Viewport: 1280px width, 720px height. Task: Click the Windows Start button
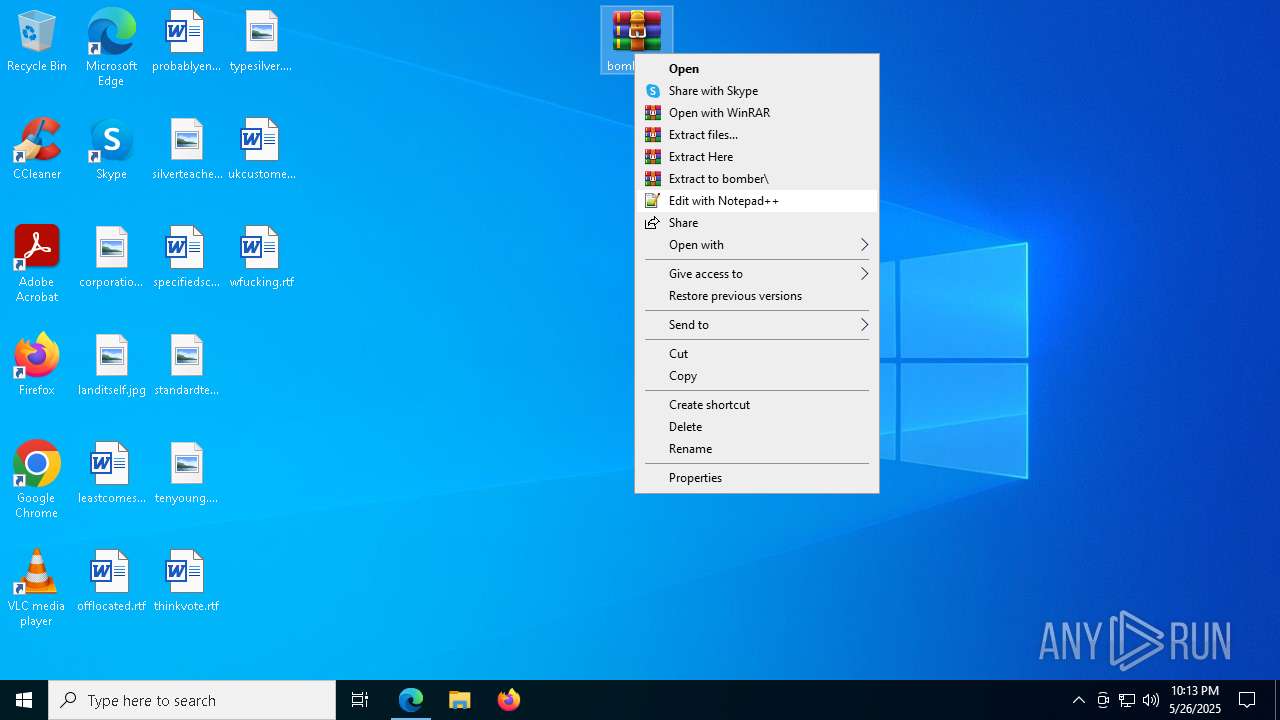pos(24,700)
